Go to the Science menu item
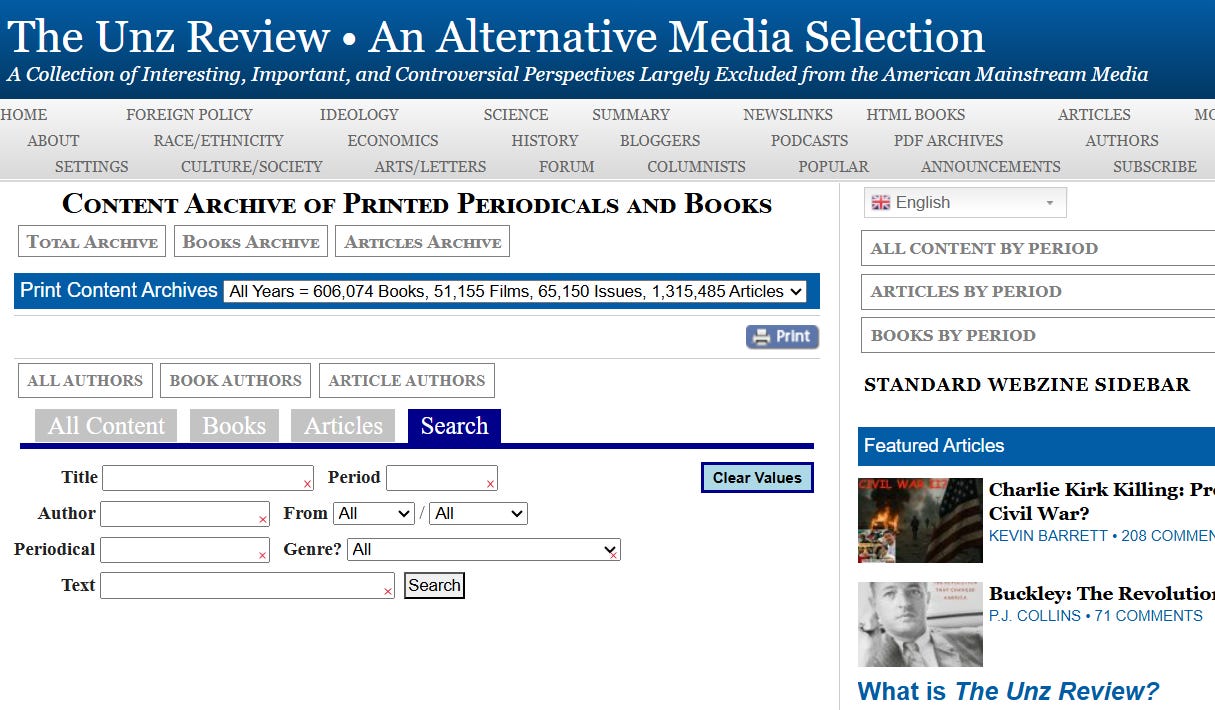 coord(516,115)
